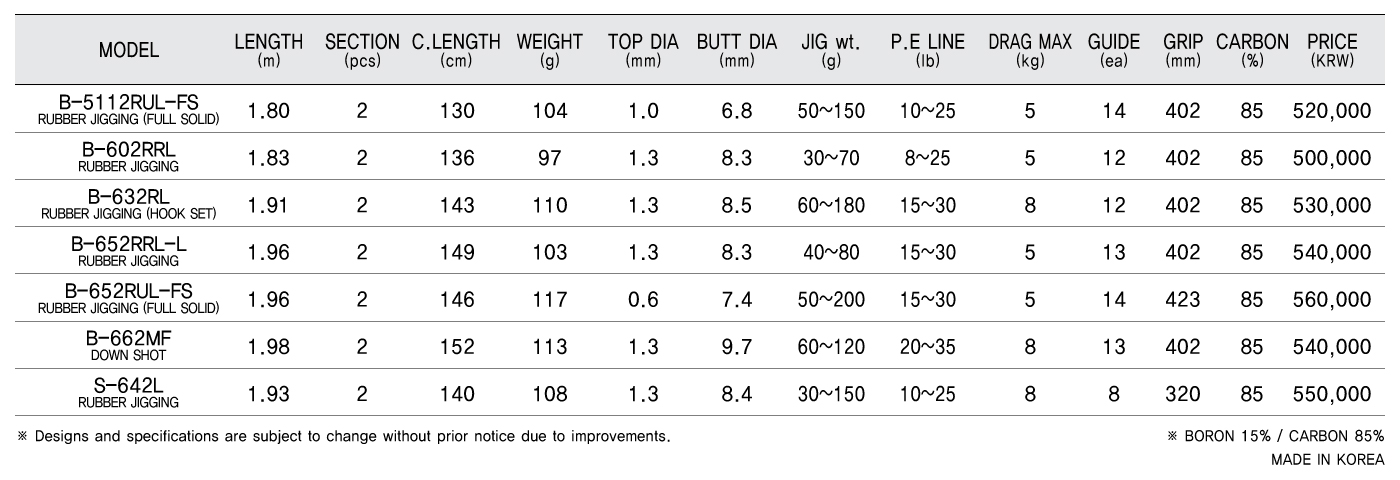Click the MODEL column header
The width and height of the screenshot is (1400, 480).
point(128,50)
